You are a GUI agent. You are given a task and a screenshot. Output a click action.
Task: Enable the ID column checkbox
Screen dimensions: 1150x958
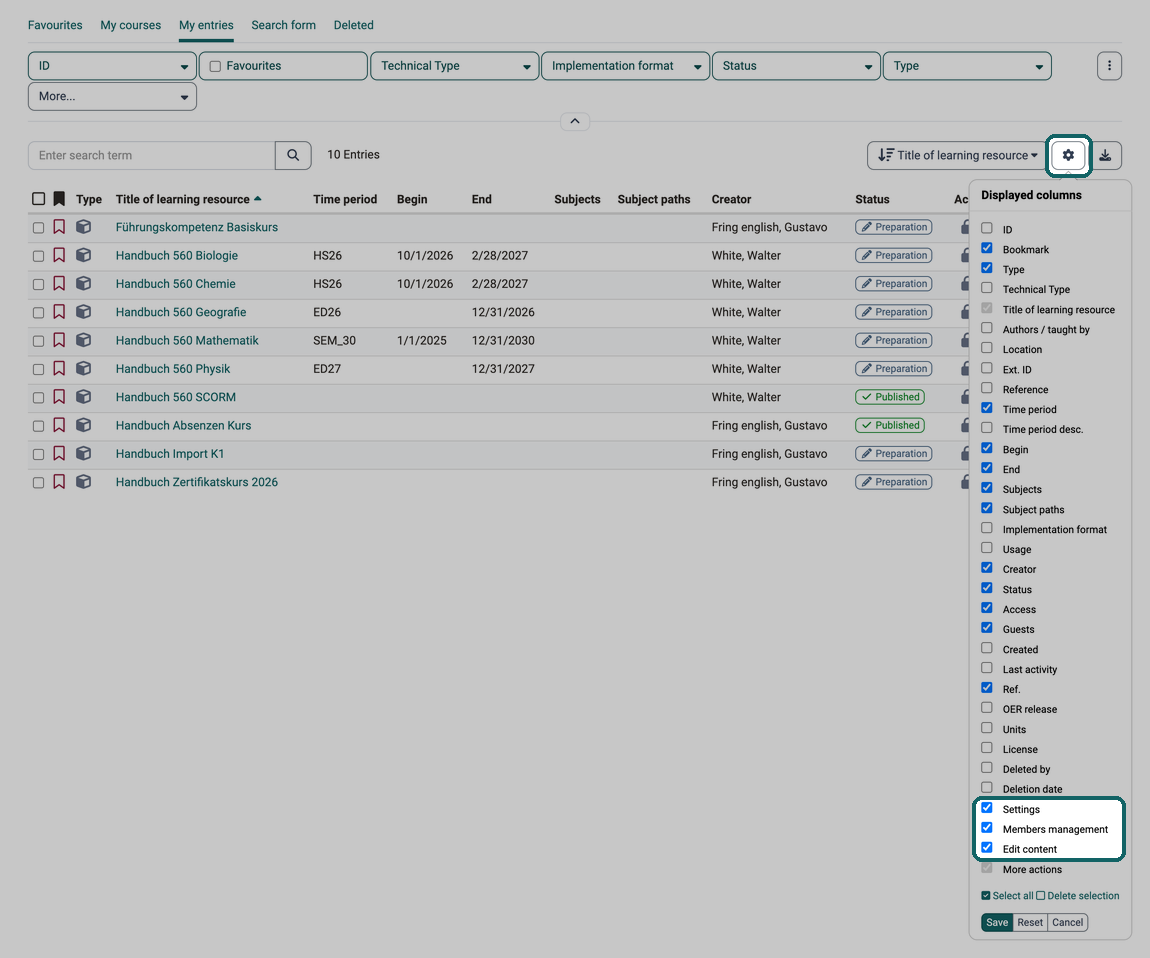click(x=987, y=228)
